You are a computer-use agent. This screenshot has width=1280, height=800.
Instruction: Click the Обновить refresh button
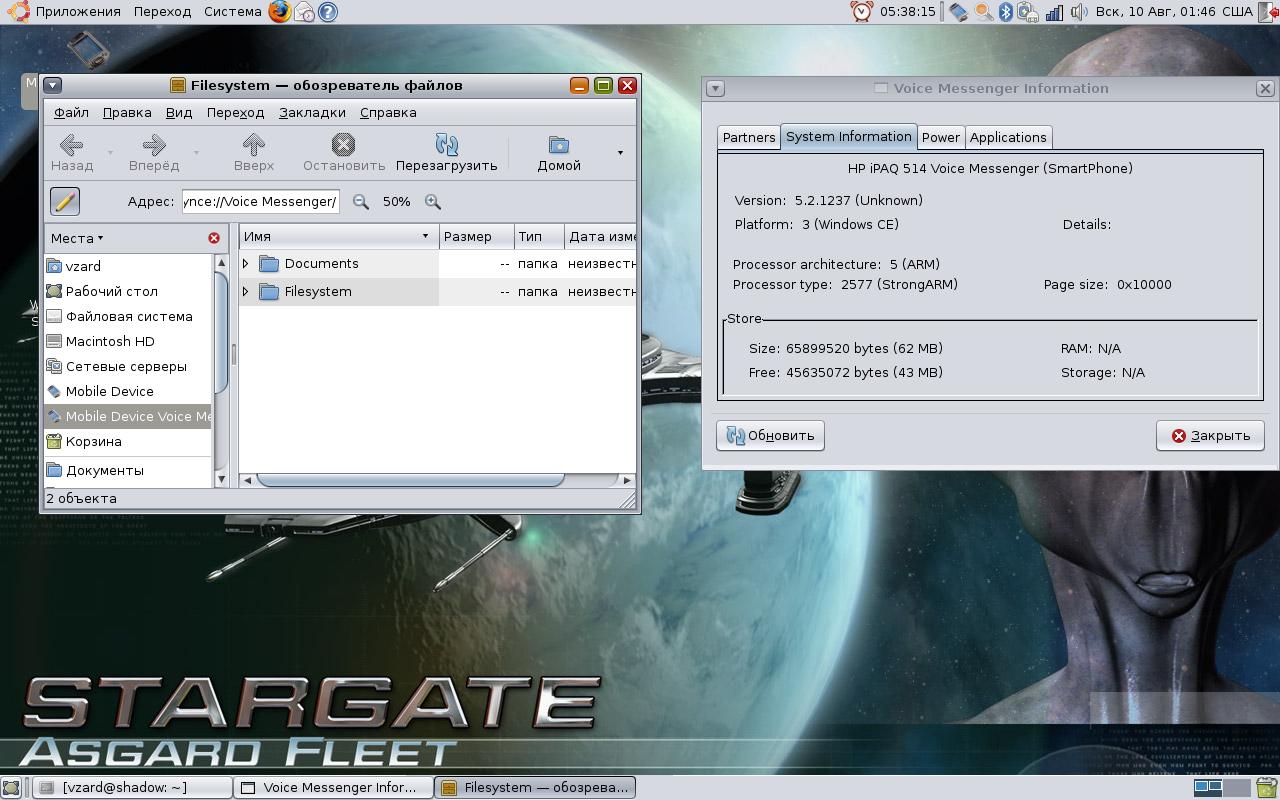coord(770,435)
